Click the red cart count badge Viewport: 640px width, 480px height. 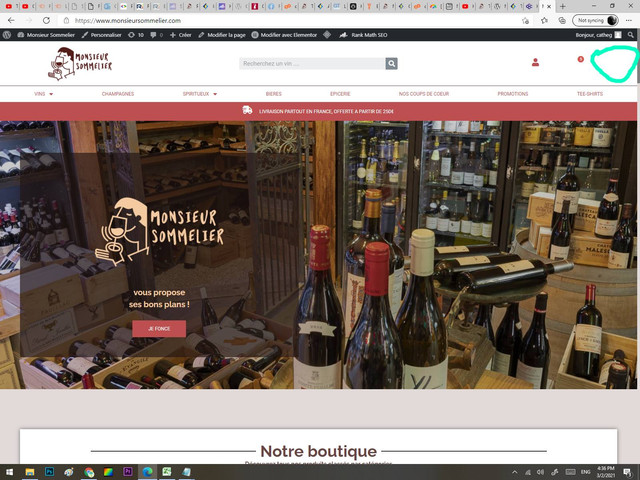click(580, 59)
